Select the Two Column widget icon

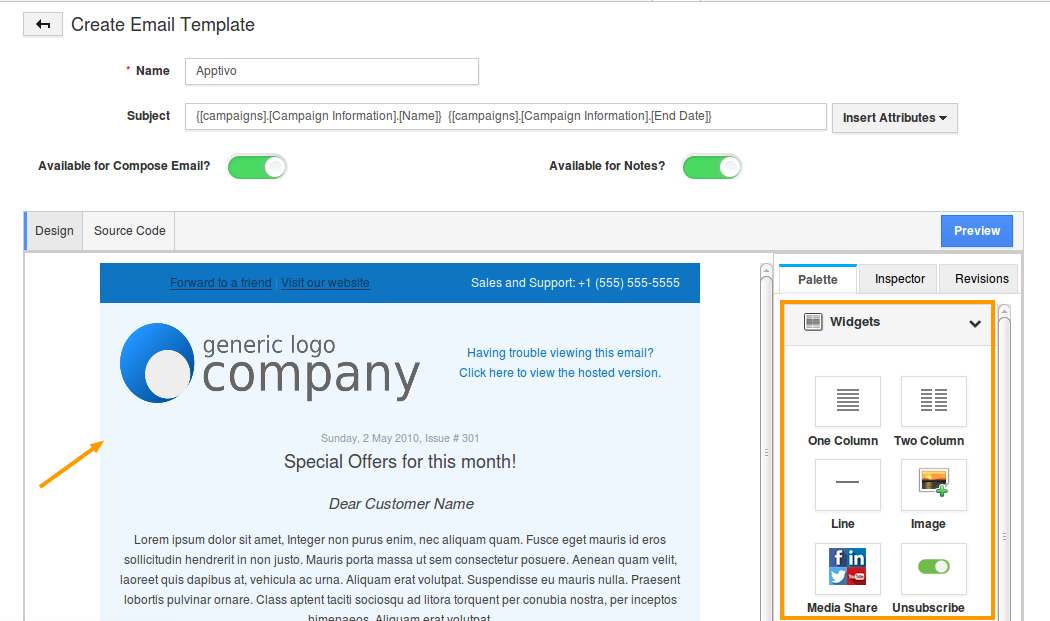[x=933, y=401]
